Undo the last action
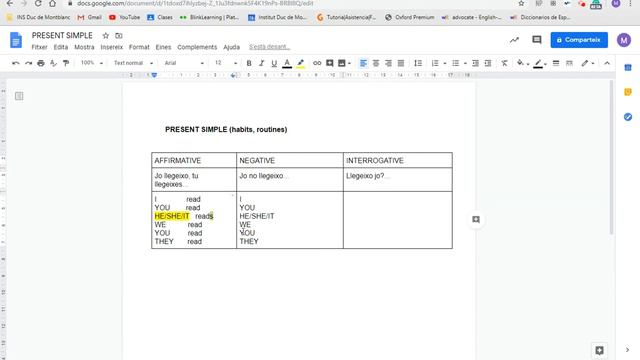 pos(16,63)
